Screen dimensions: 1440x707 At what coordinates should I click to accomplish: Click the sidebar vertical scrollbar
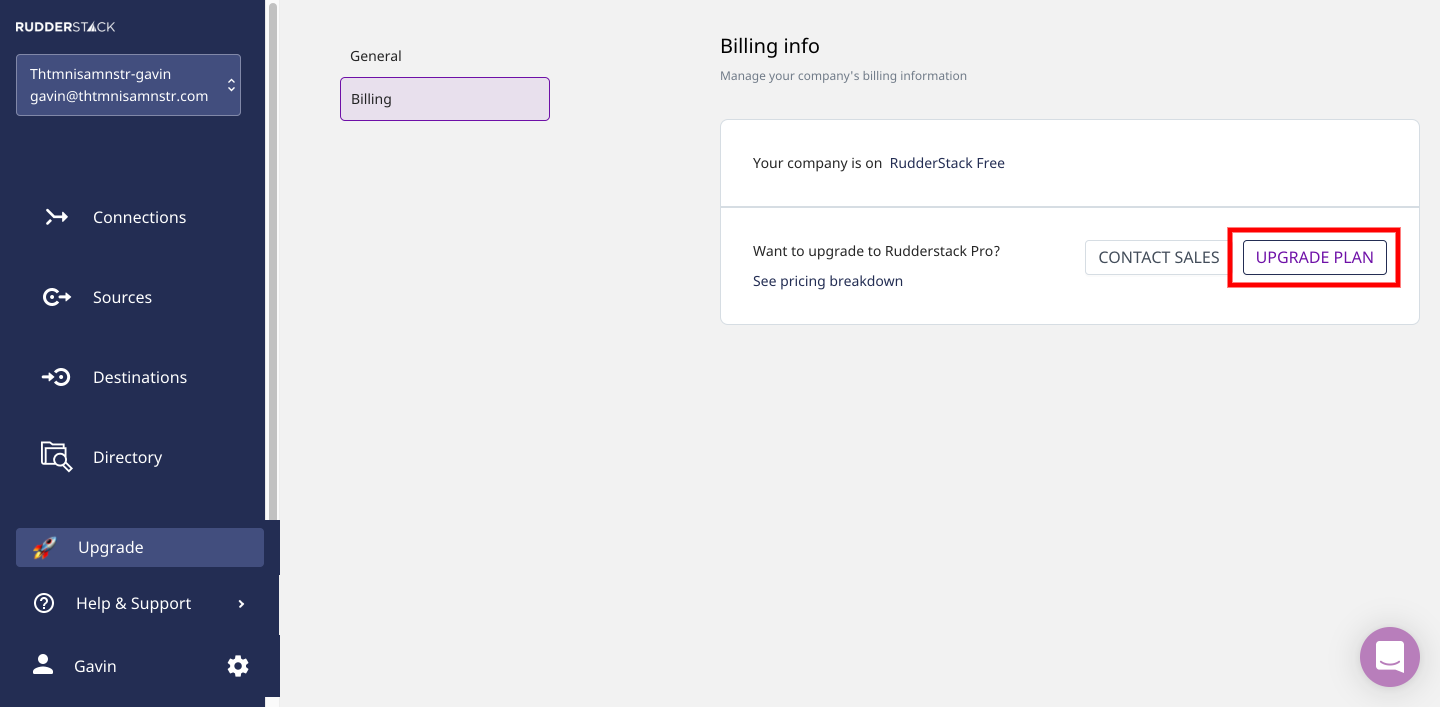pyautogui.click(x=272, y=260)
